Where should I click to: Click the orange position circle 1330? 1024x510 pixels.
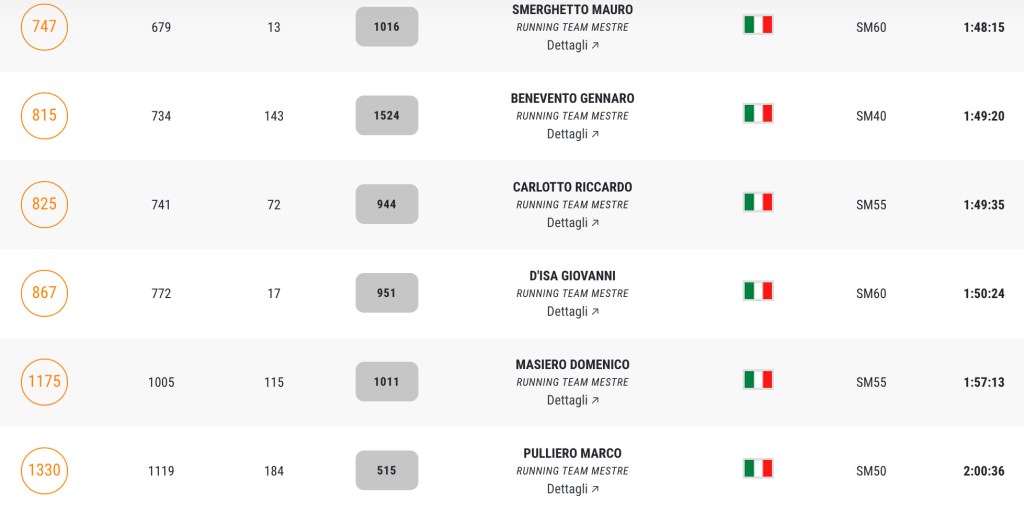[x=44, y=470]
